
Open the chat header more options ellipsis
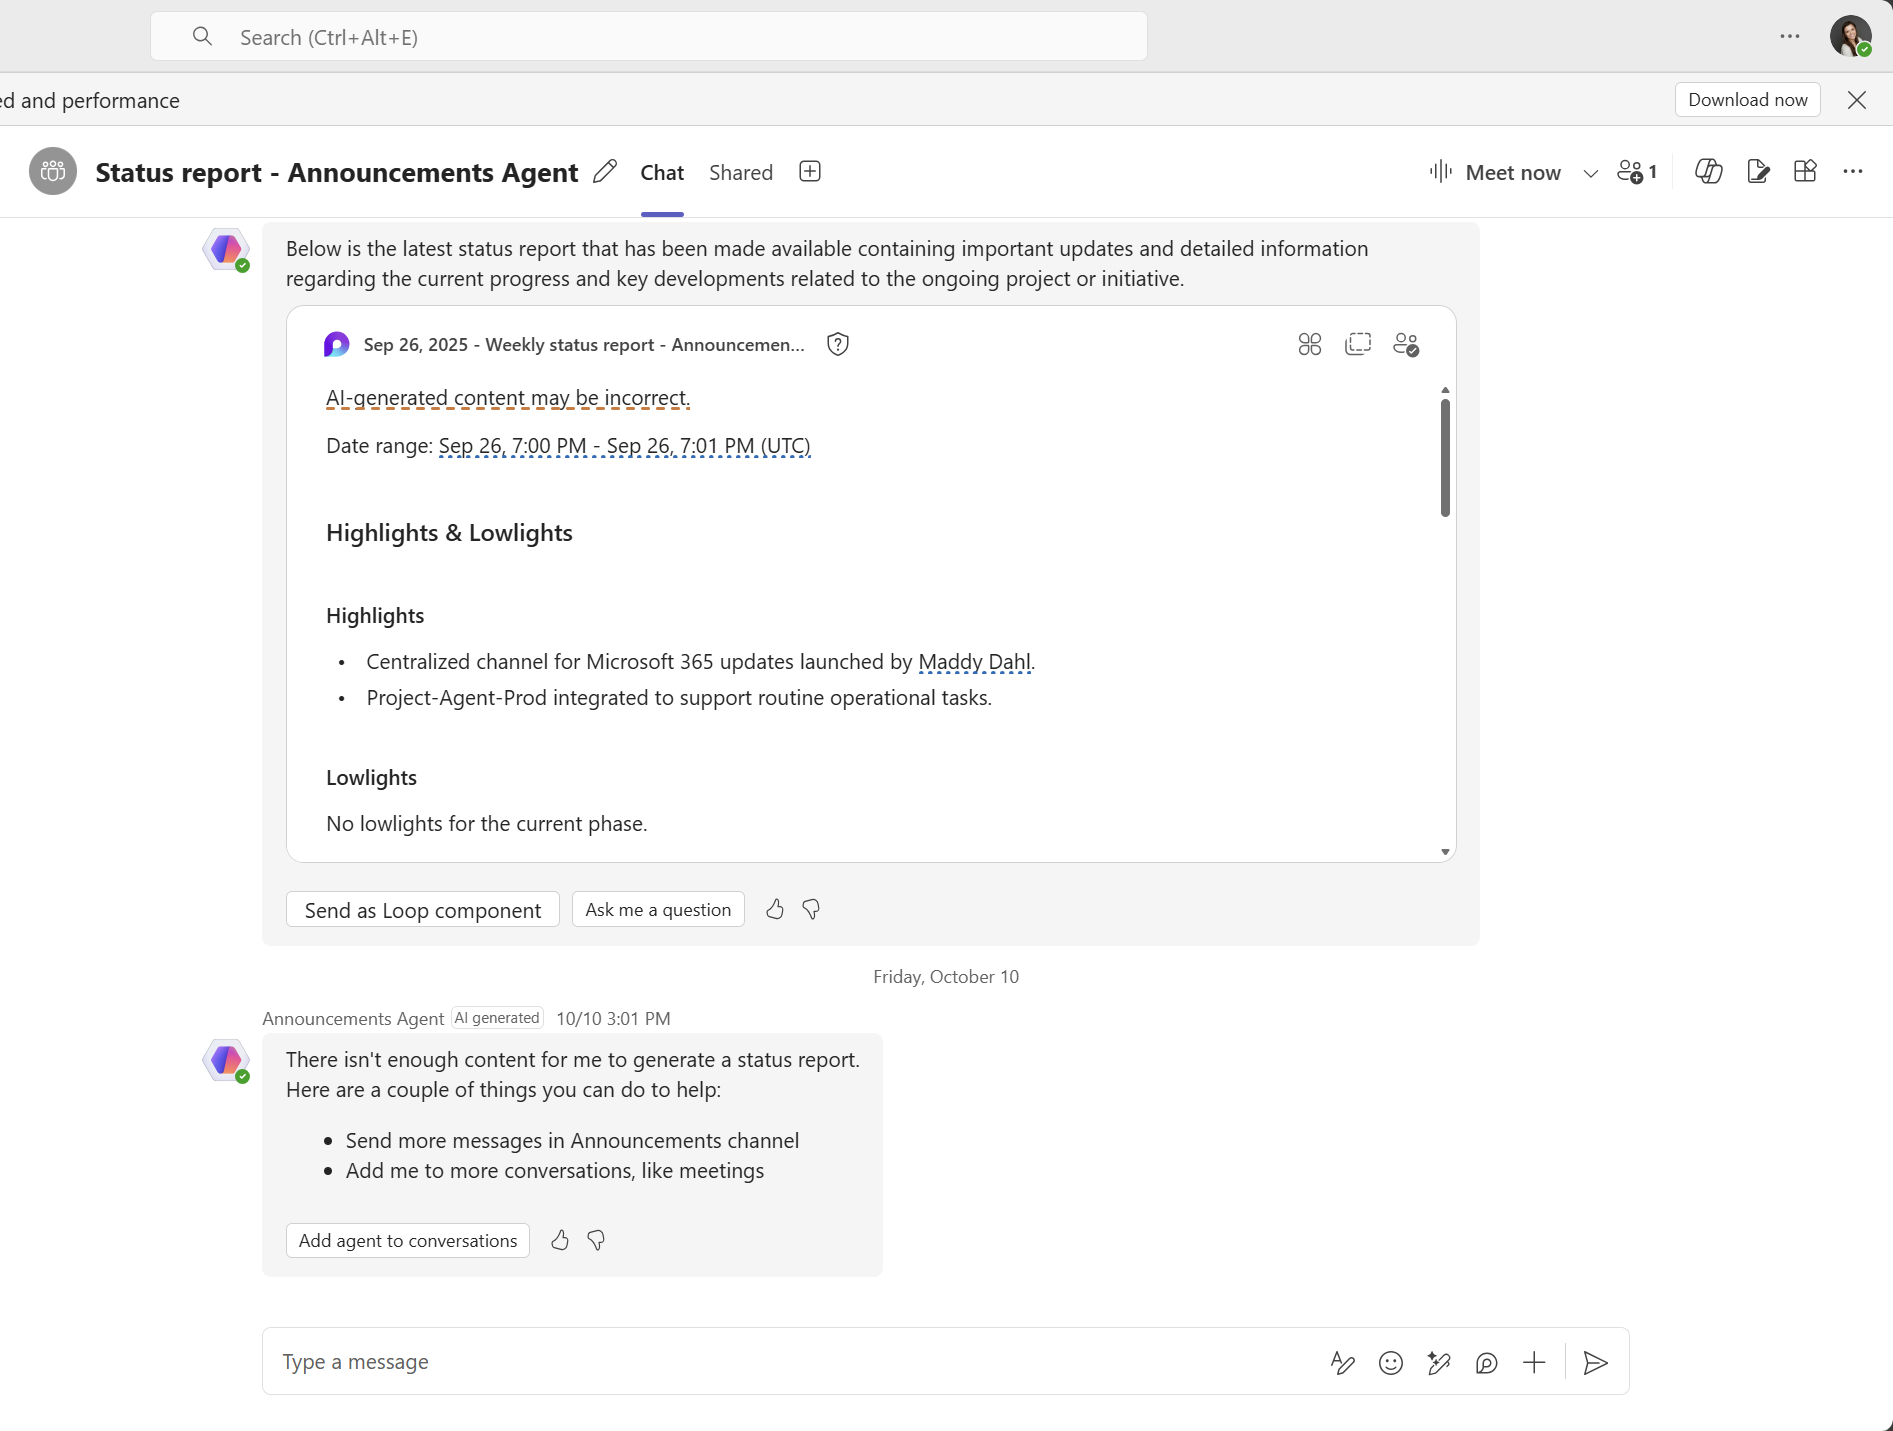point(1852,172)
